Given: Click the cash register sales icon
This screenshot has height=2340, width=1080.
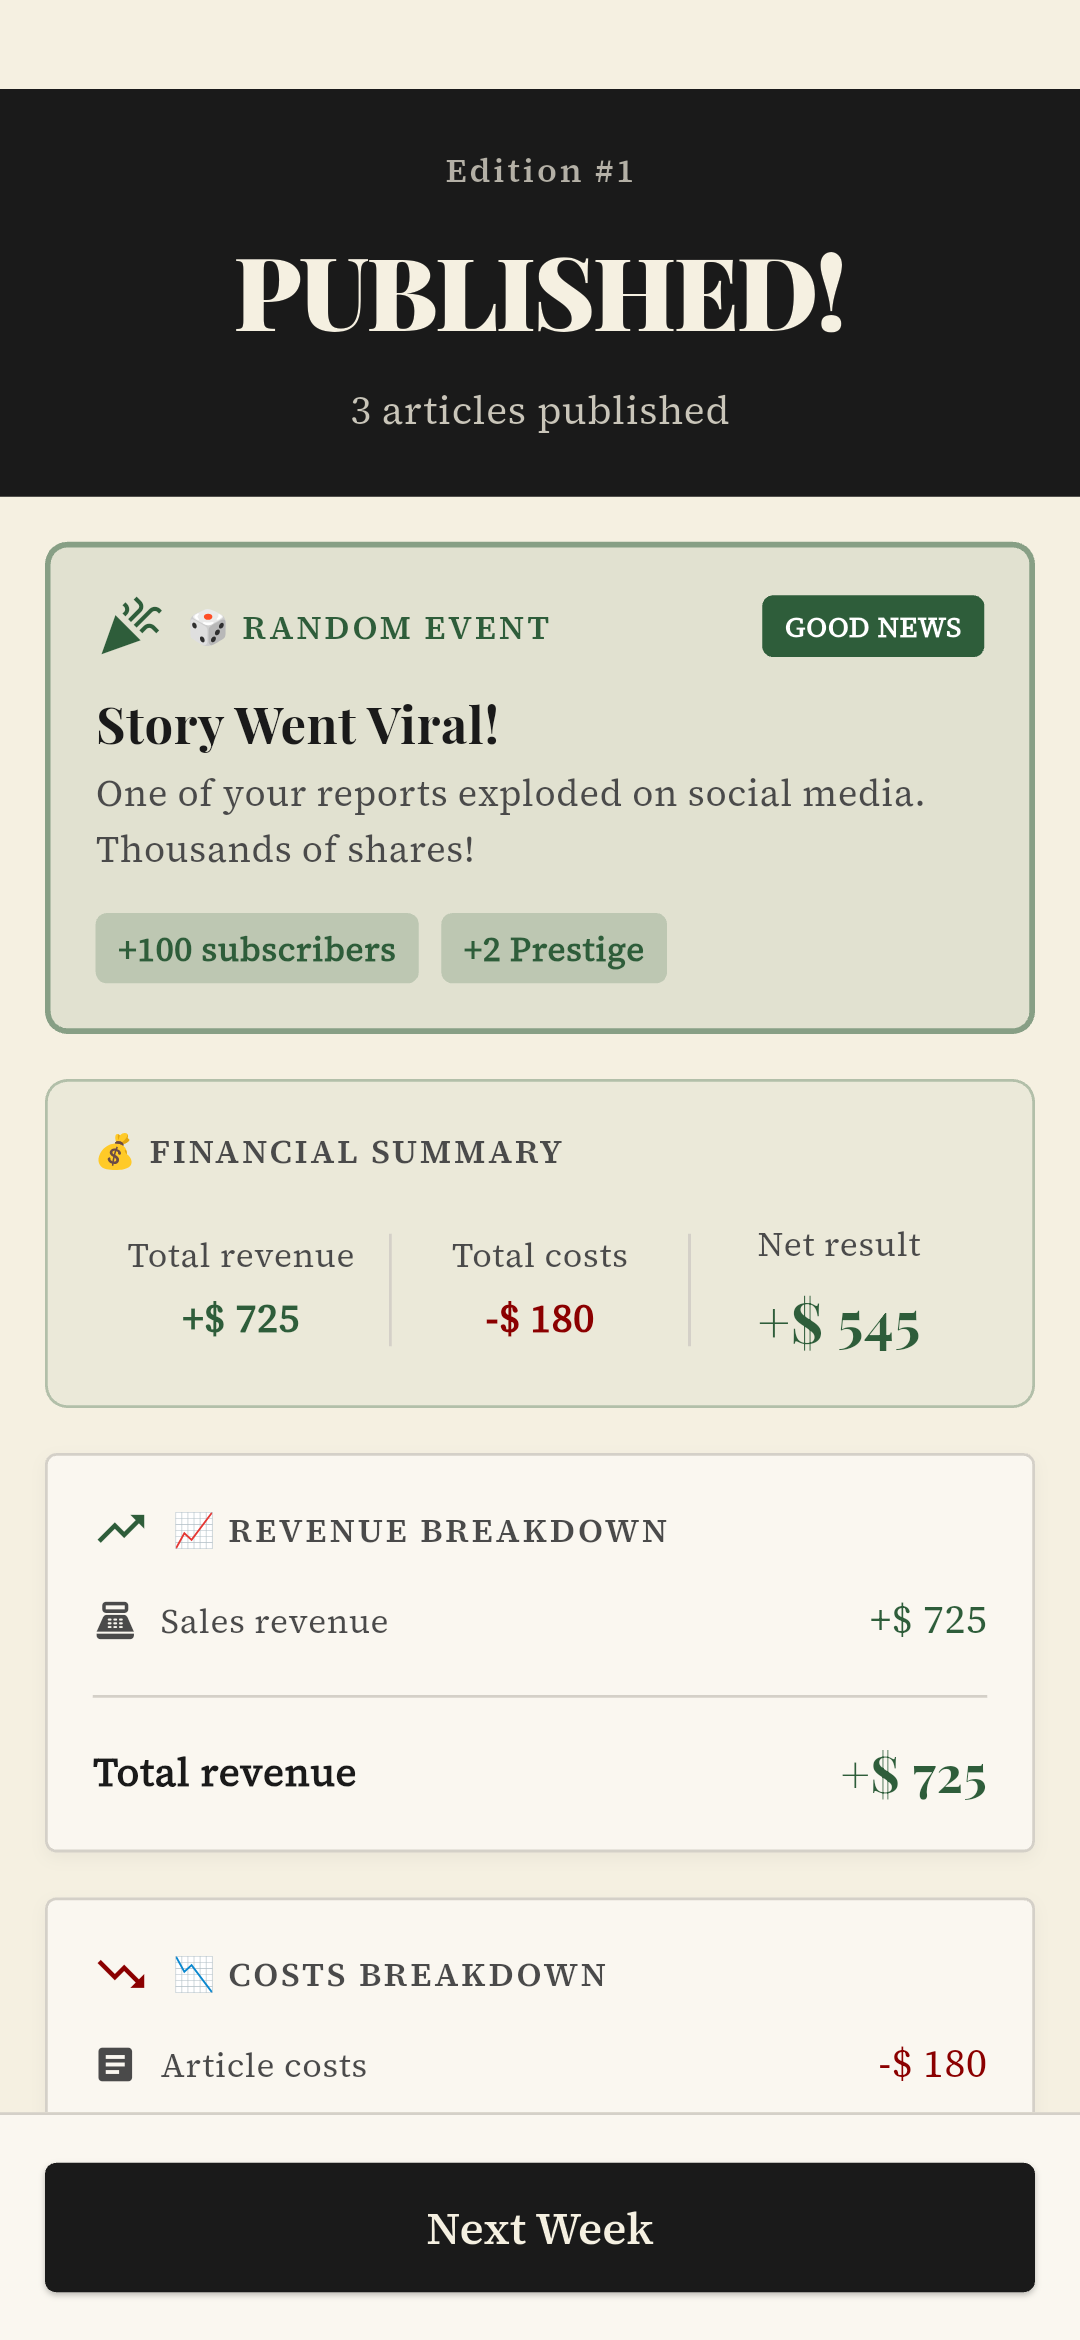Looking at the screenshot, I should [115, 1621].
